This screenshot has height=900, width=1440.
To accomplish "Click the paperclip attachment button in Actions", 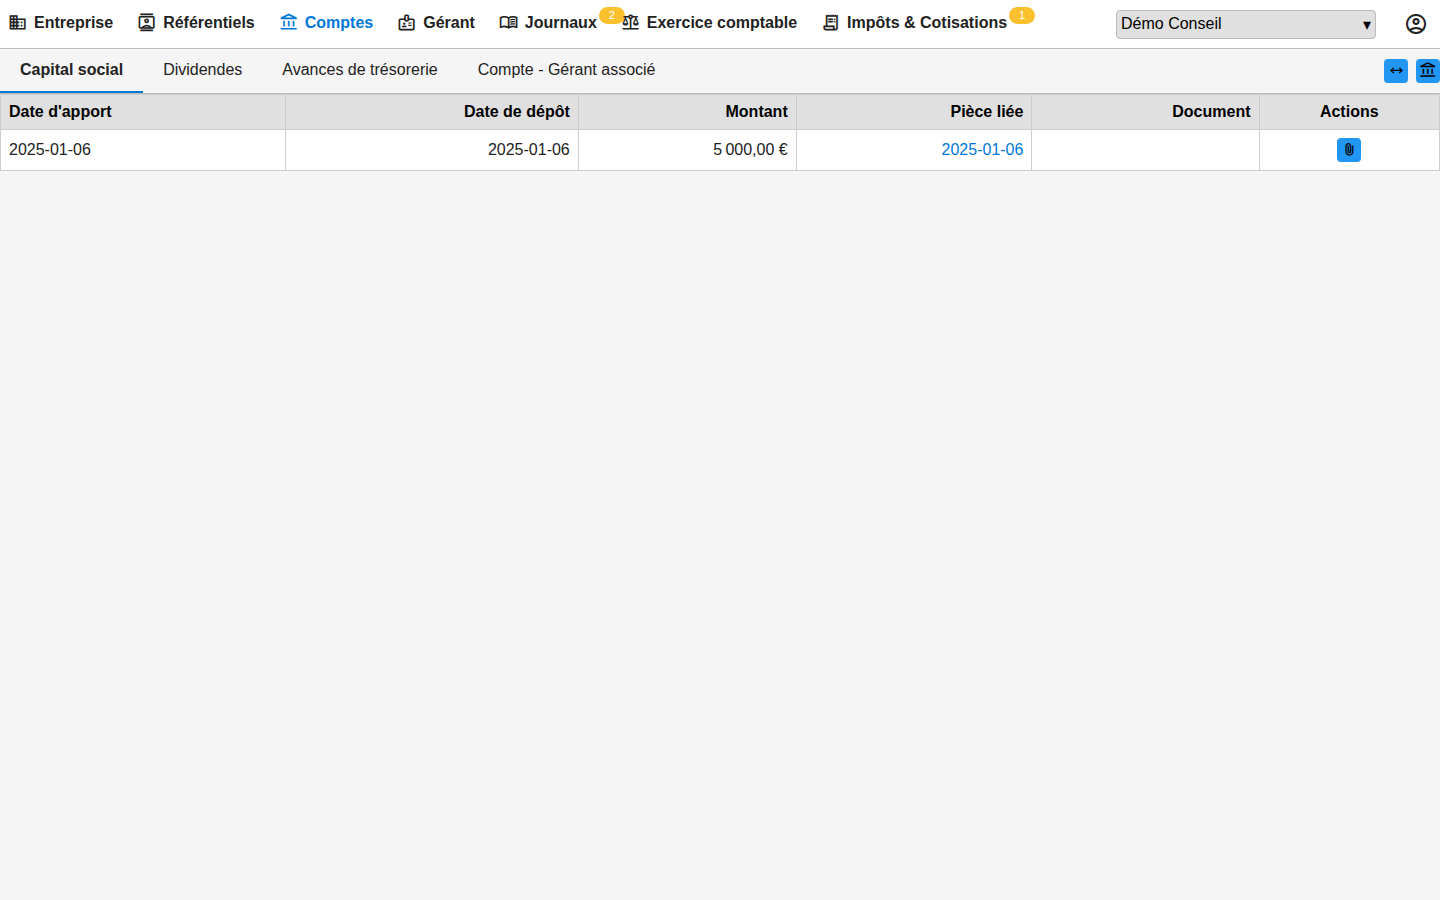I will [1349, 150].
